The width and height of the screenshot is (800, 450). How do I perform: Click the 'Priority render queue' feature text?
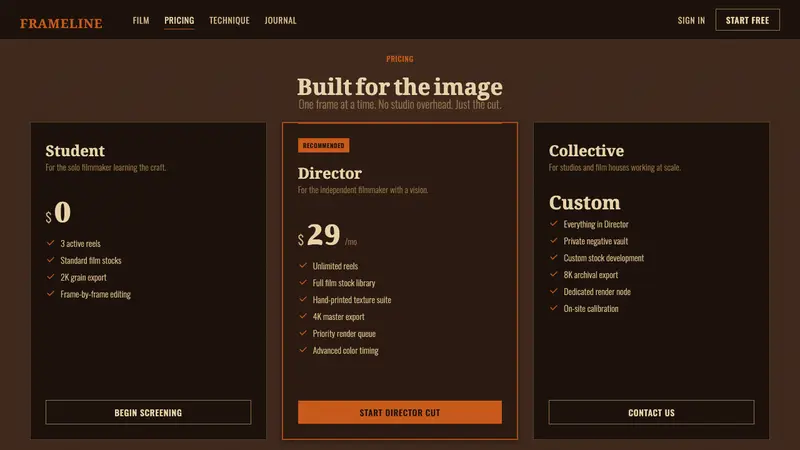click(x=344, y=334)
